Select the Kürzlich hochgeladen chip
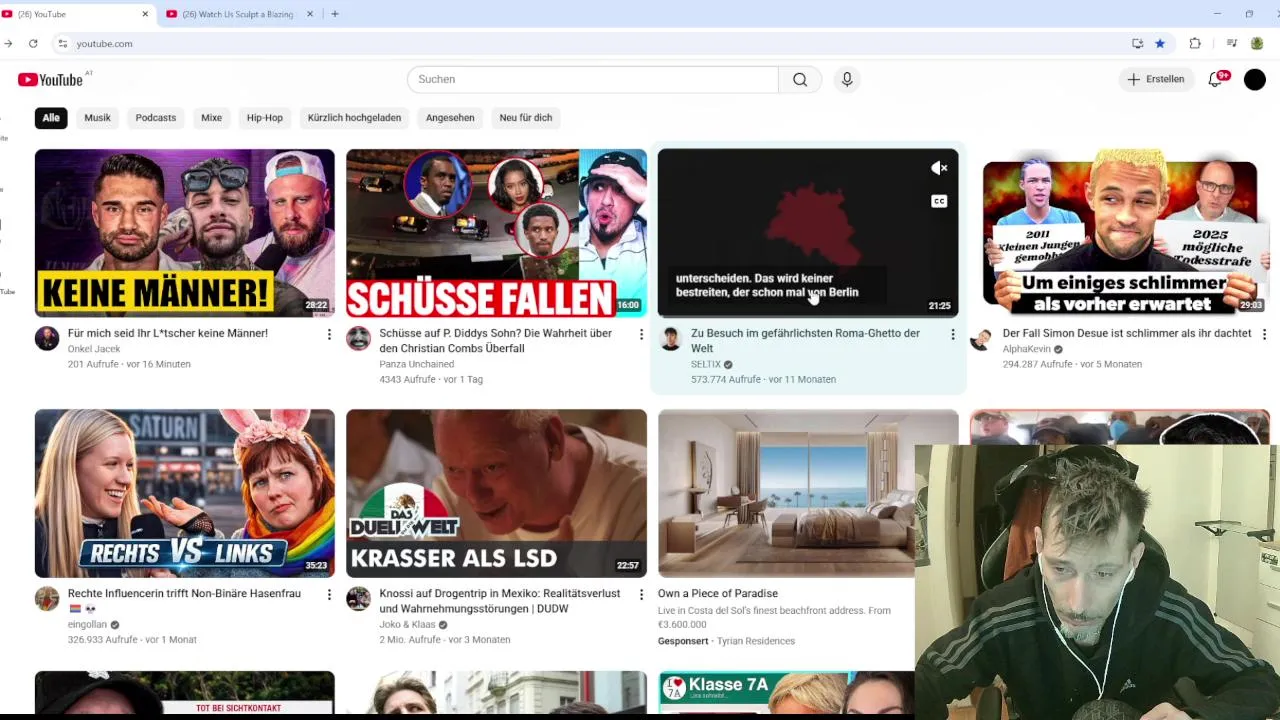 (354, 118)
